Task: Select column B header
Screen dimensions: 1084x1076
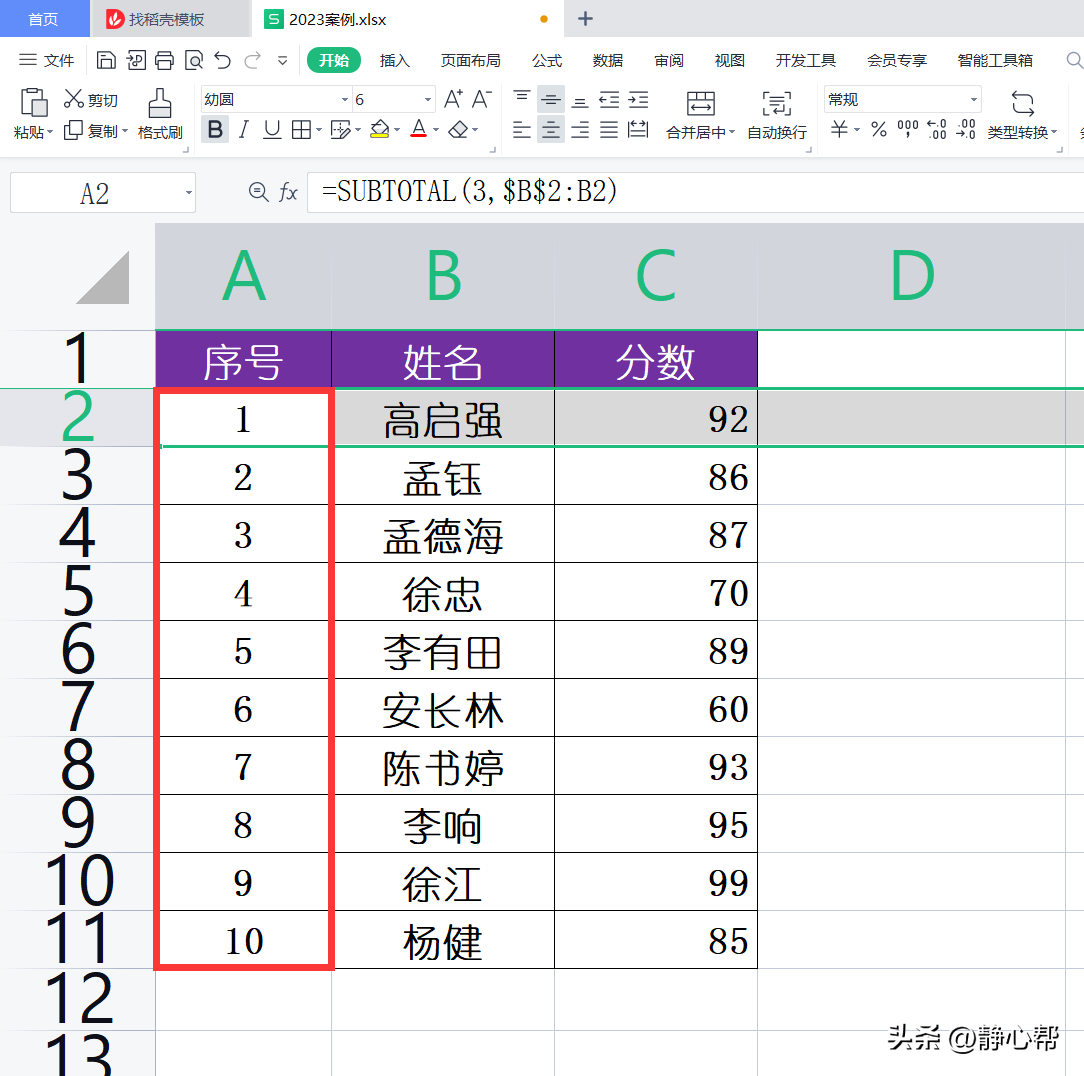Action: 443,277
